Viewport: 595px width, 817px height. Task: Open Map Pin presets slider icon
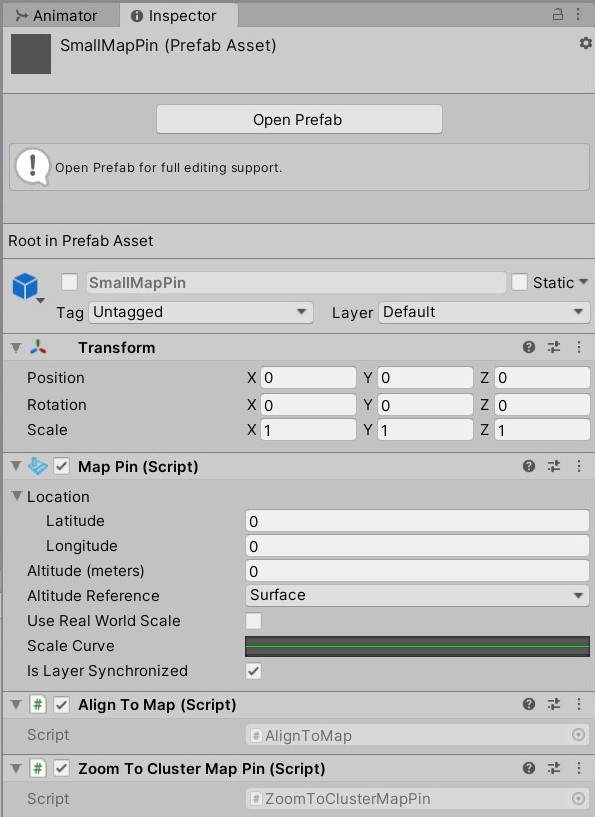point(554,466)
